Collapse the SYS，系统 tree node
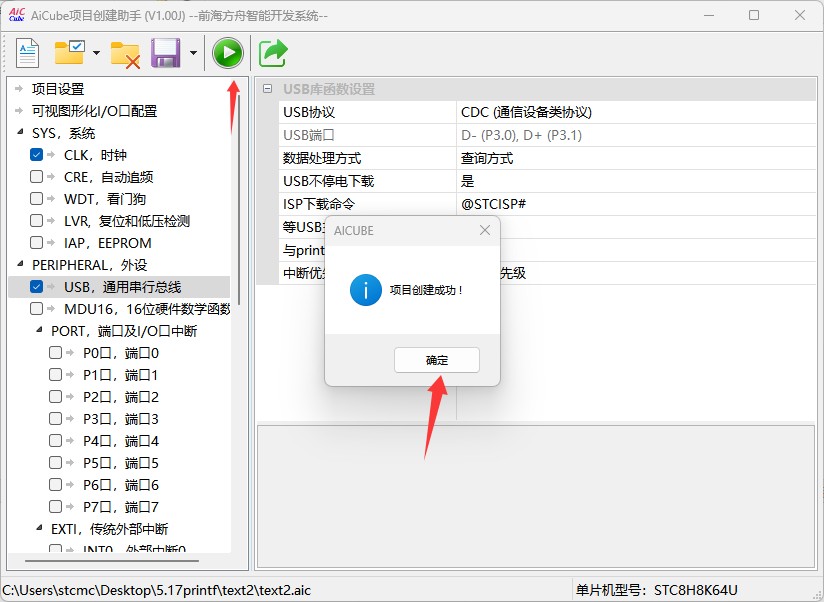Image resolution: width=824 pixels, height=602 pixels. (20, 132)
